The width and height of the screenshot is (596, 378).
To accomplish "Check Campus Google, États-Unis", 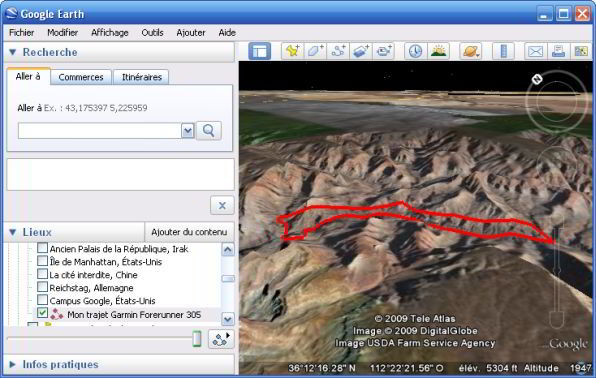I will click(x=43, y=300).
